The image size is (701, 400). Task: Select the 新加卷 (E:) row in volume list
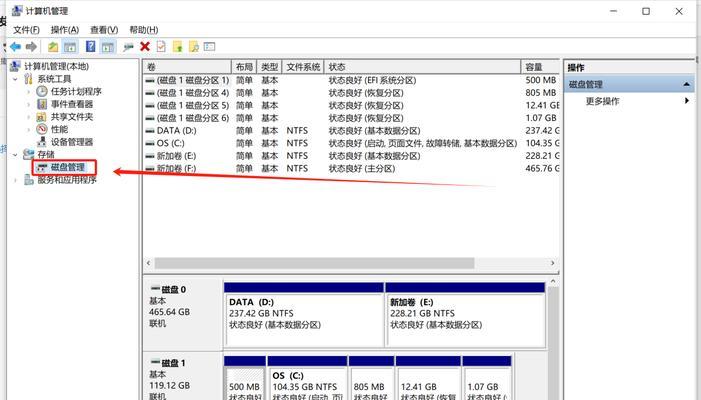click(351, 156)
